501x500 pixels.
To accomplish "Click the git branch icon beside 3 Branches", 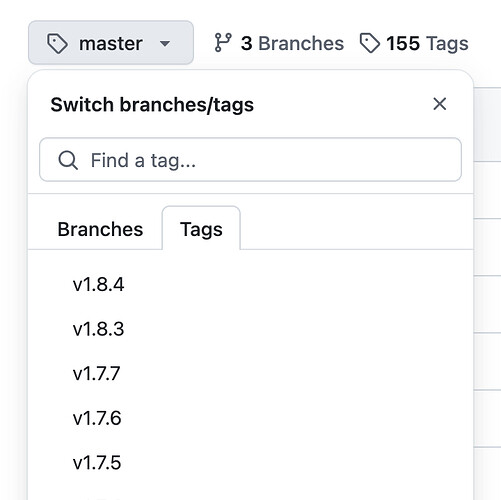I will [223, 43].
